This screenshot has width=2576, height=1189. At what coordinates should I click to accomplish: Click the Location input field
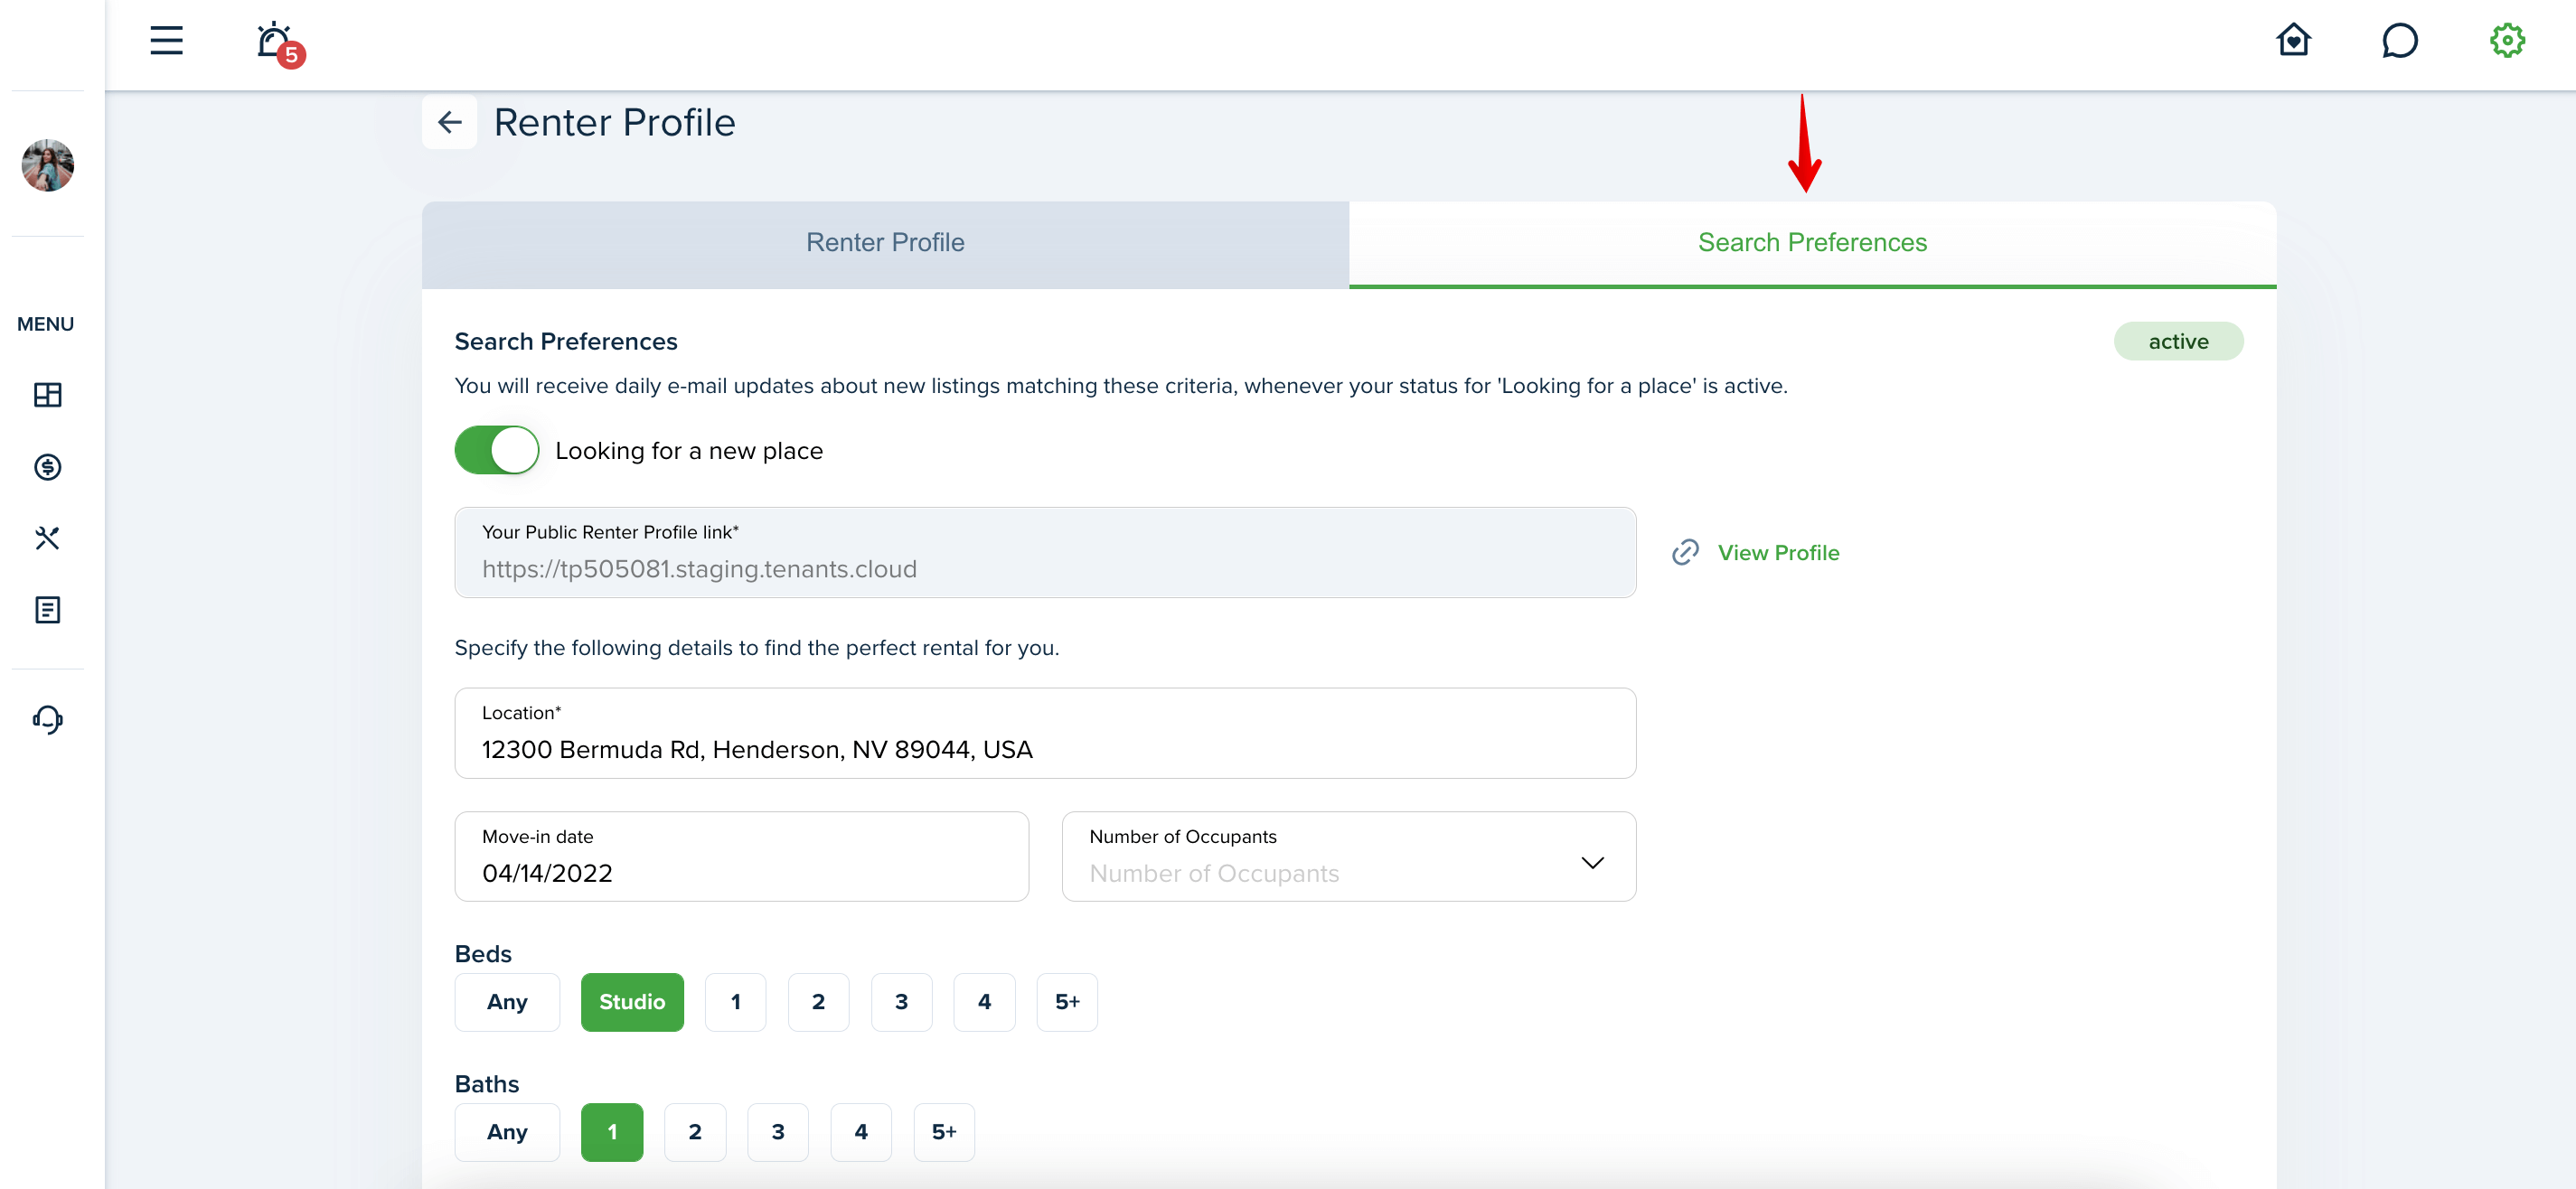click(x=1045, y=732)
